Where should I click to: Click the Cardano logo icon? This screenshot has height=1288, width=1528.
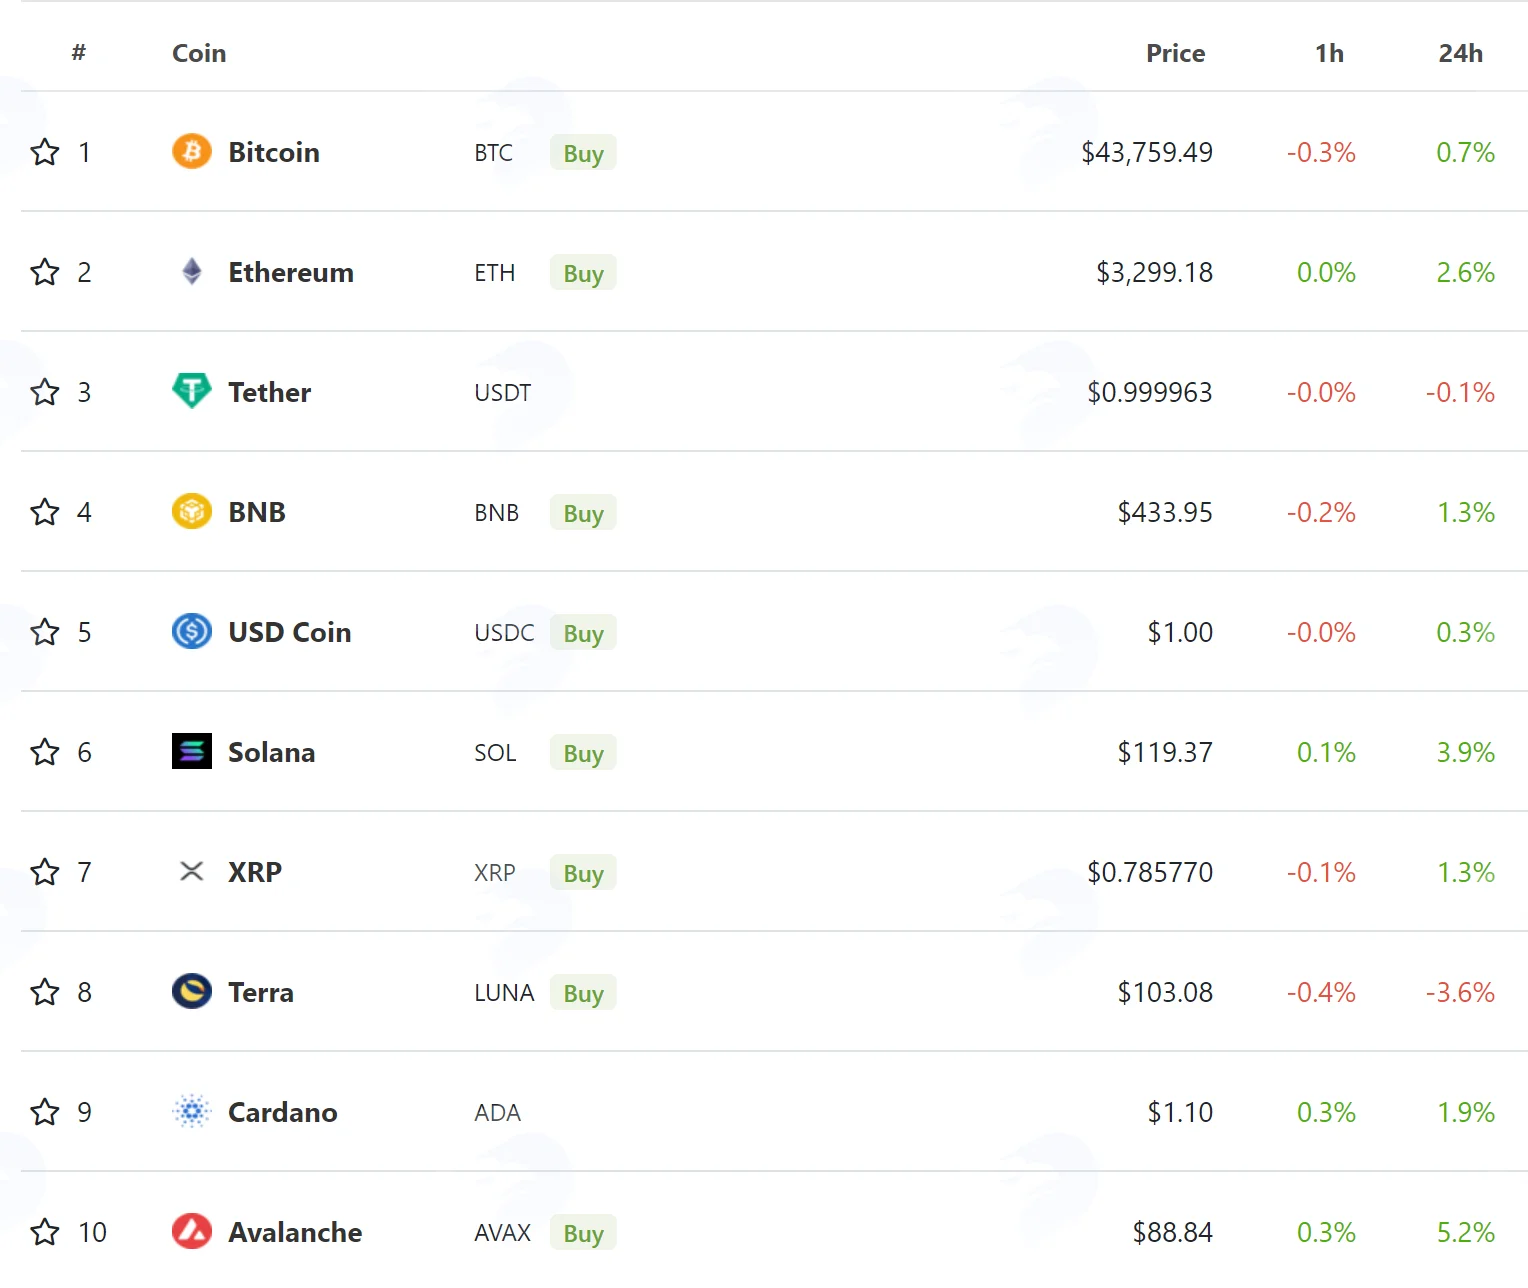pos(192,1111)
